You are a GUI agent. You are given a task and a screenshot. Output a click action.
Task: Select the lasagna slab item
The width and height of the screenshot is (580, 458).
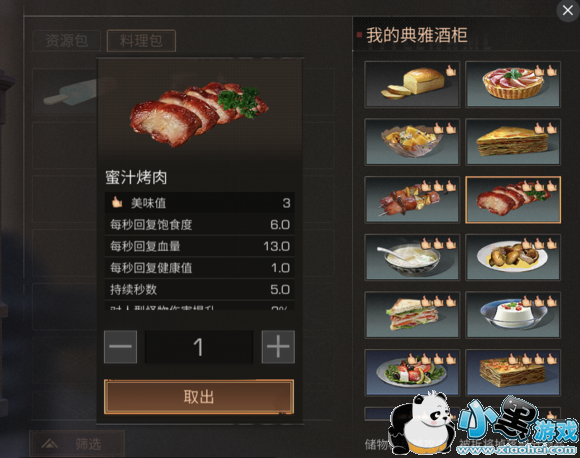pos(513,373)
